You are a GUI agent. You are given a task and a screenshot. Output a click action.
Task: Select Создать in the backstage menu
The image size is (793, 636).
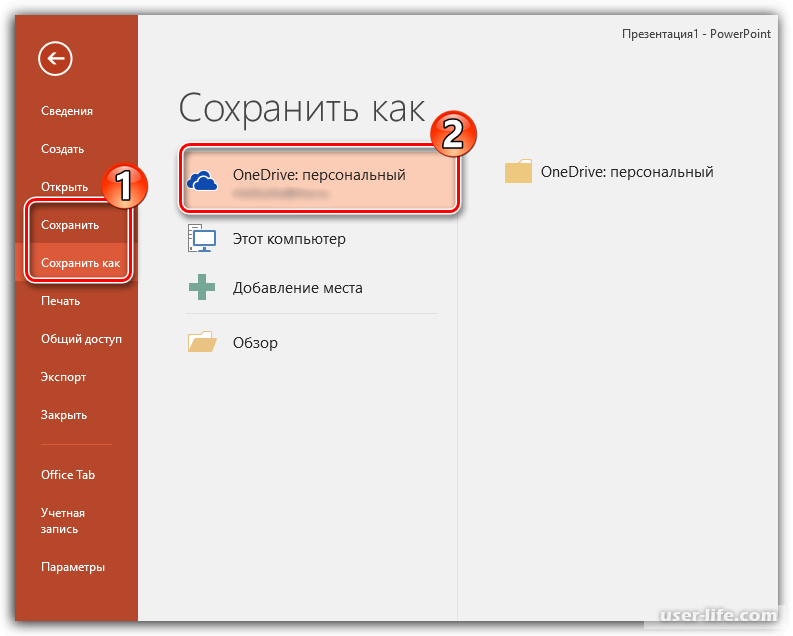(63, 149)
